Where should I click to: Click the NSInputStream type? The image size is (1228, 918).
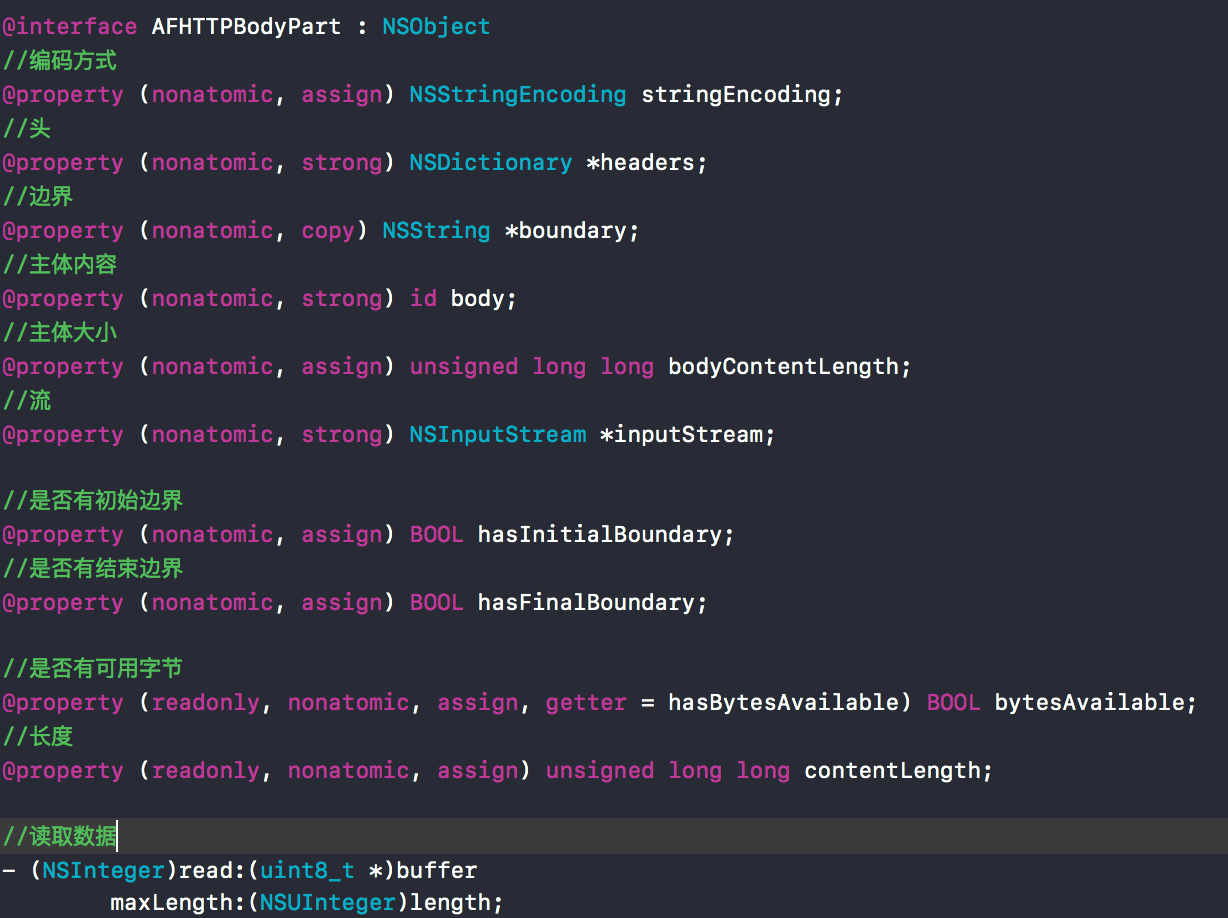(498, 434)
